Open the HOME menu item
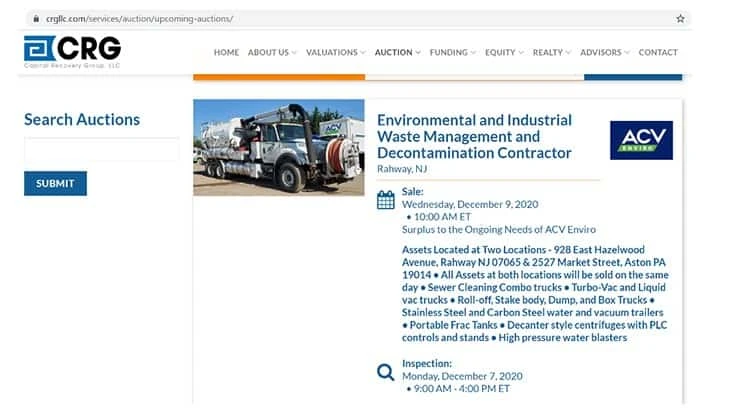 click(226, 52)
